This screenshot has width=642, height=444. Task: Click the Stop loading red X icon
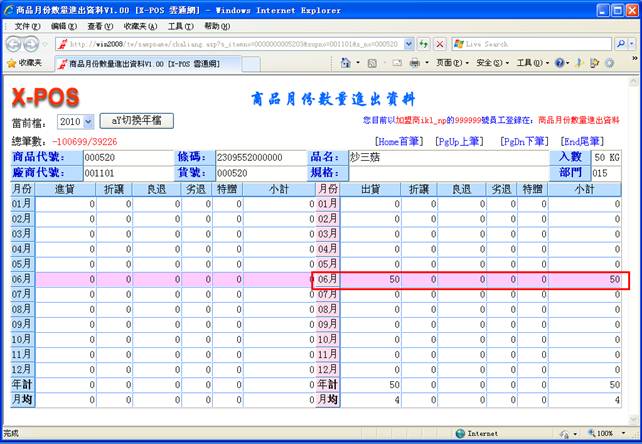(x=439, y=44)
